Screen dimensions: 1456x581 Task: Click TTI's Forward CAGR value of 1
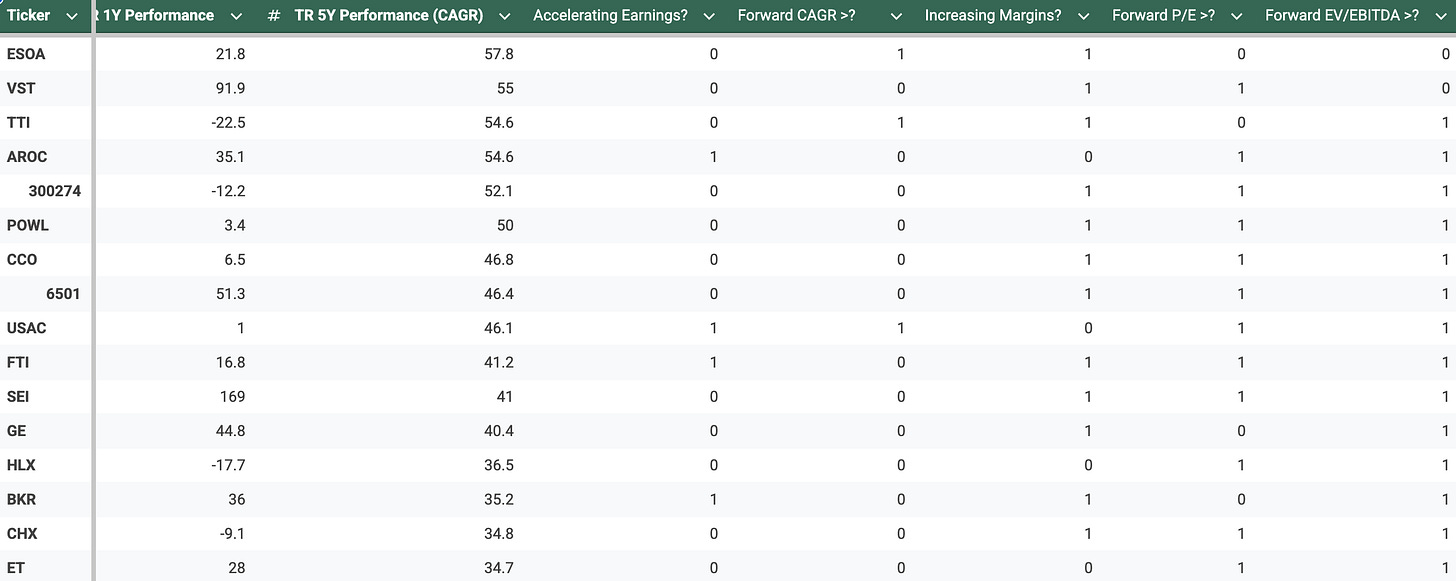pyautogui.click(x=901, y=123)
